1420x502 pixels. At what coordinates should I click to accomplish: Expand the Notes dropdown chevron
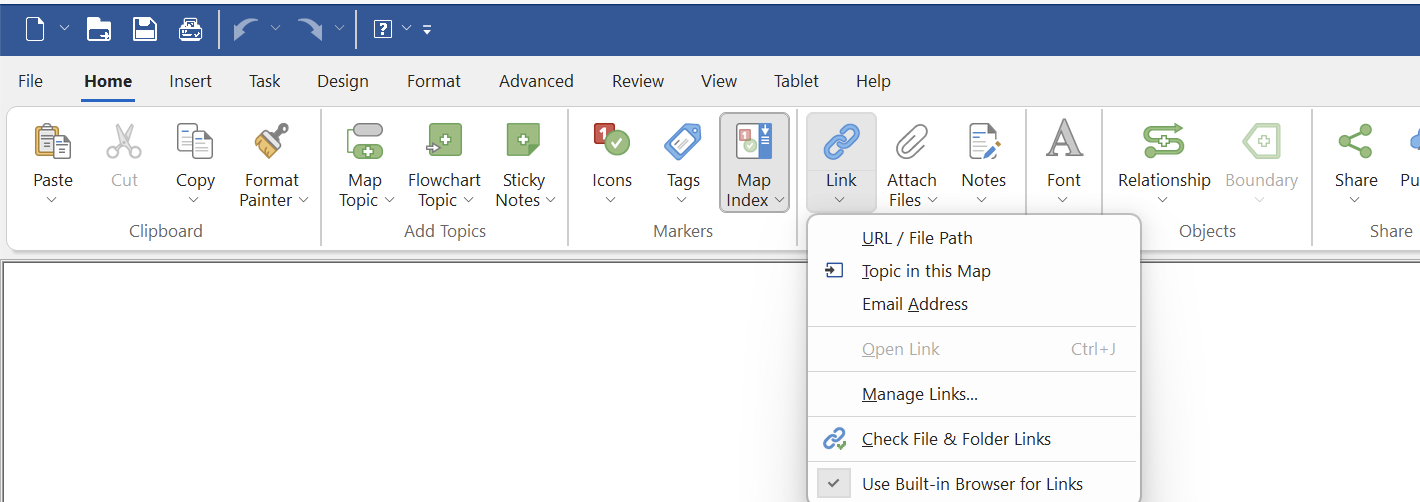click(982, 200)
